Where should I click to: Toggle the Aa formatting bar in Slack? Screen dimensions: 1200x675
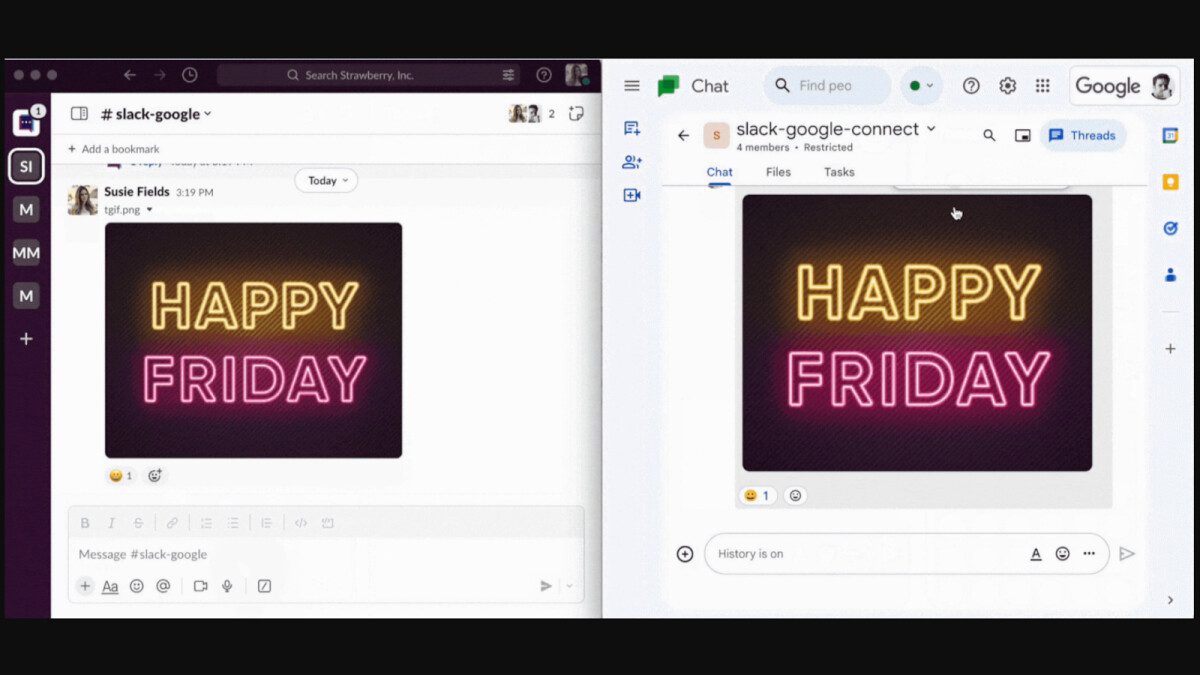pos(110,586)
